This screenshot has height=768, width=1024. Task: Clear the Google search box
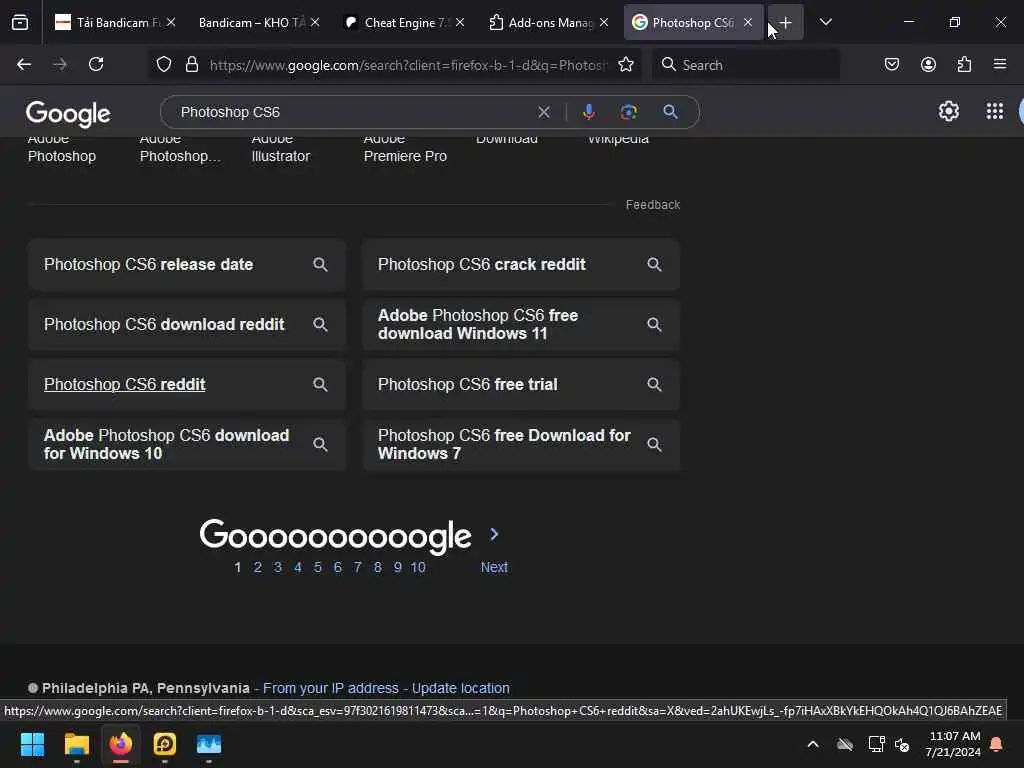click(543, 112)
